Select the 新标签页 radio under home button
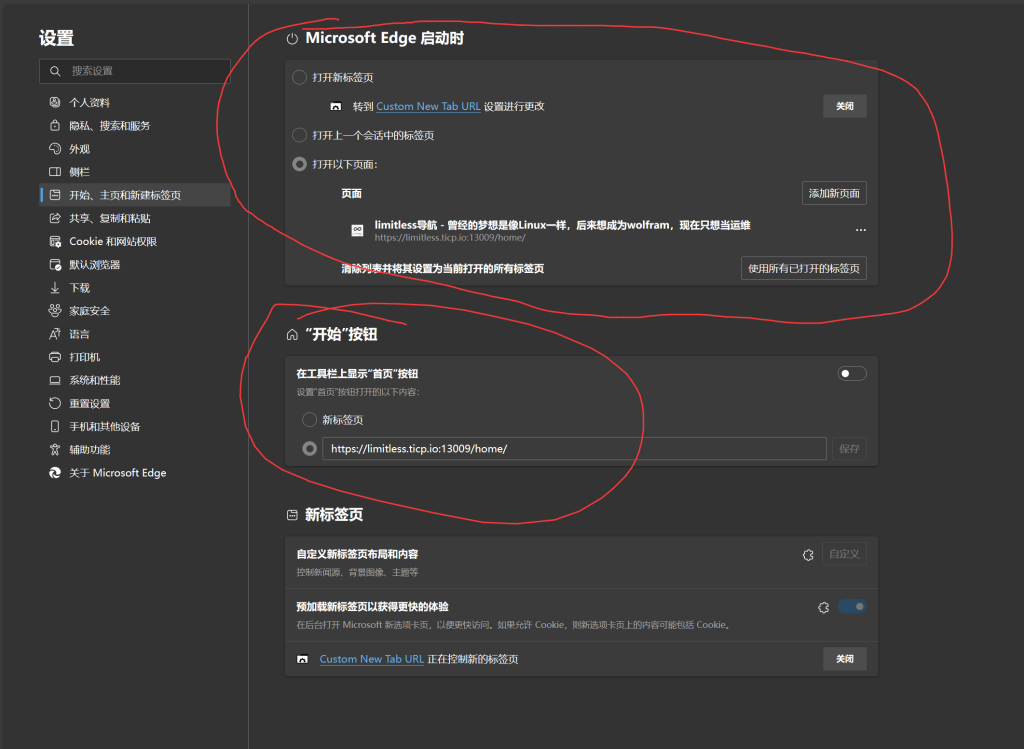 coord(310,419)
